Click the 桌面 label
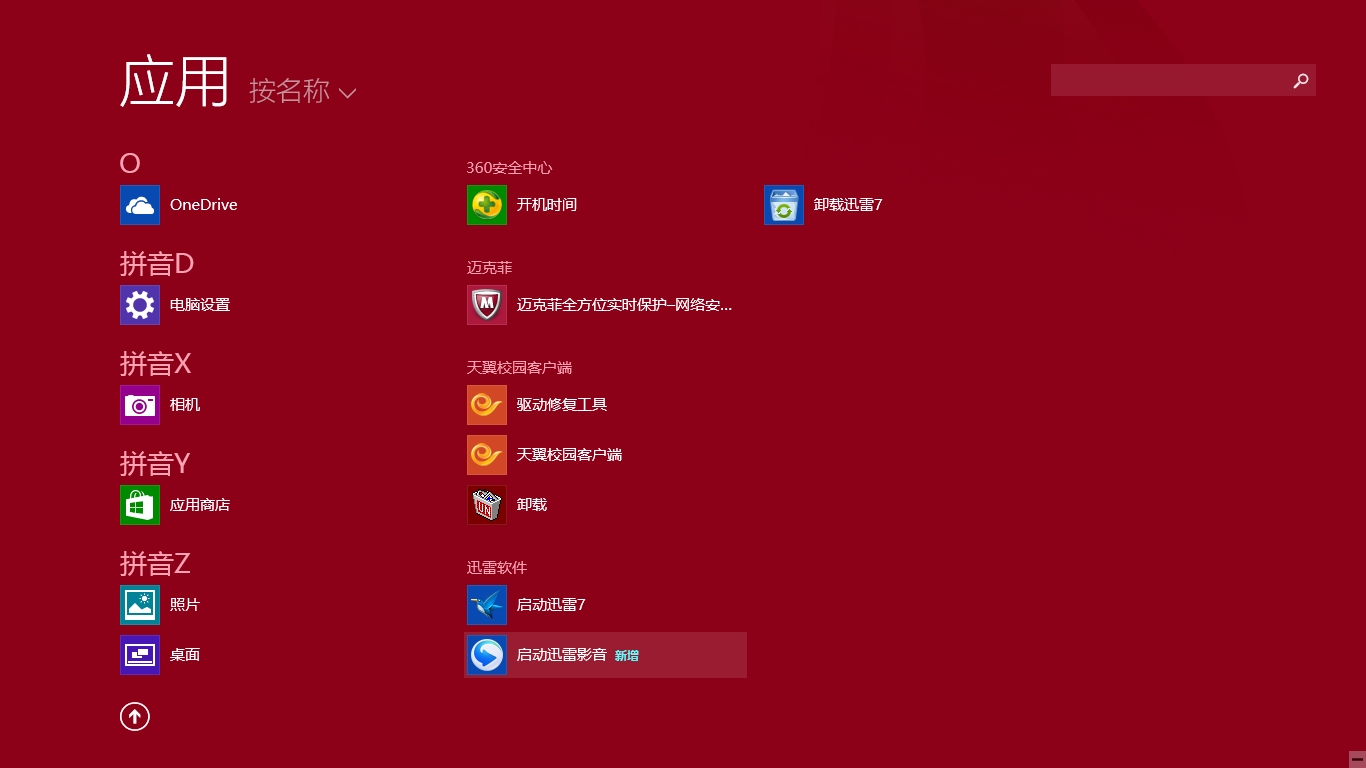The image size is (1366, 768). [185, 655]
